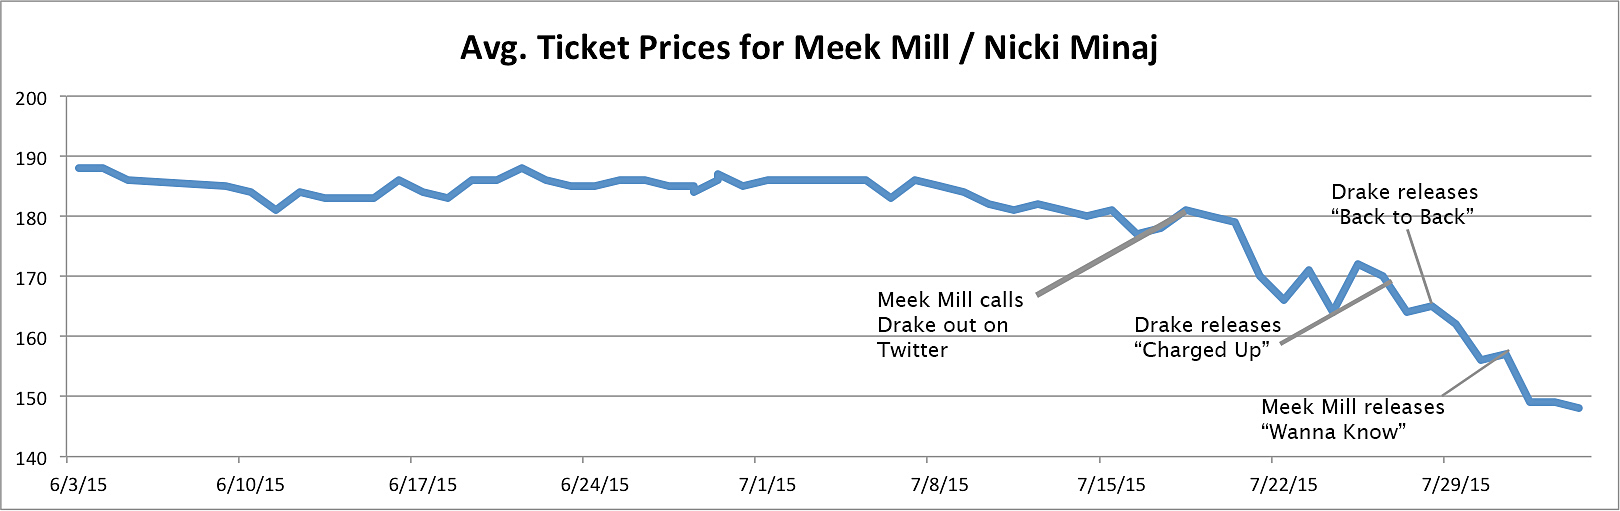Select the "Meek Mill calls Drake out on Twitter" annotation
Image resolution: width=1620 pixels, height=511 pixels.
(950, 324)
